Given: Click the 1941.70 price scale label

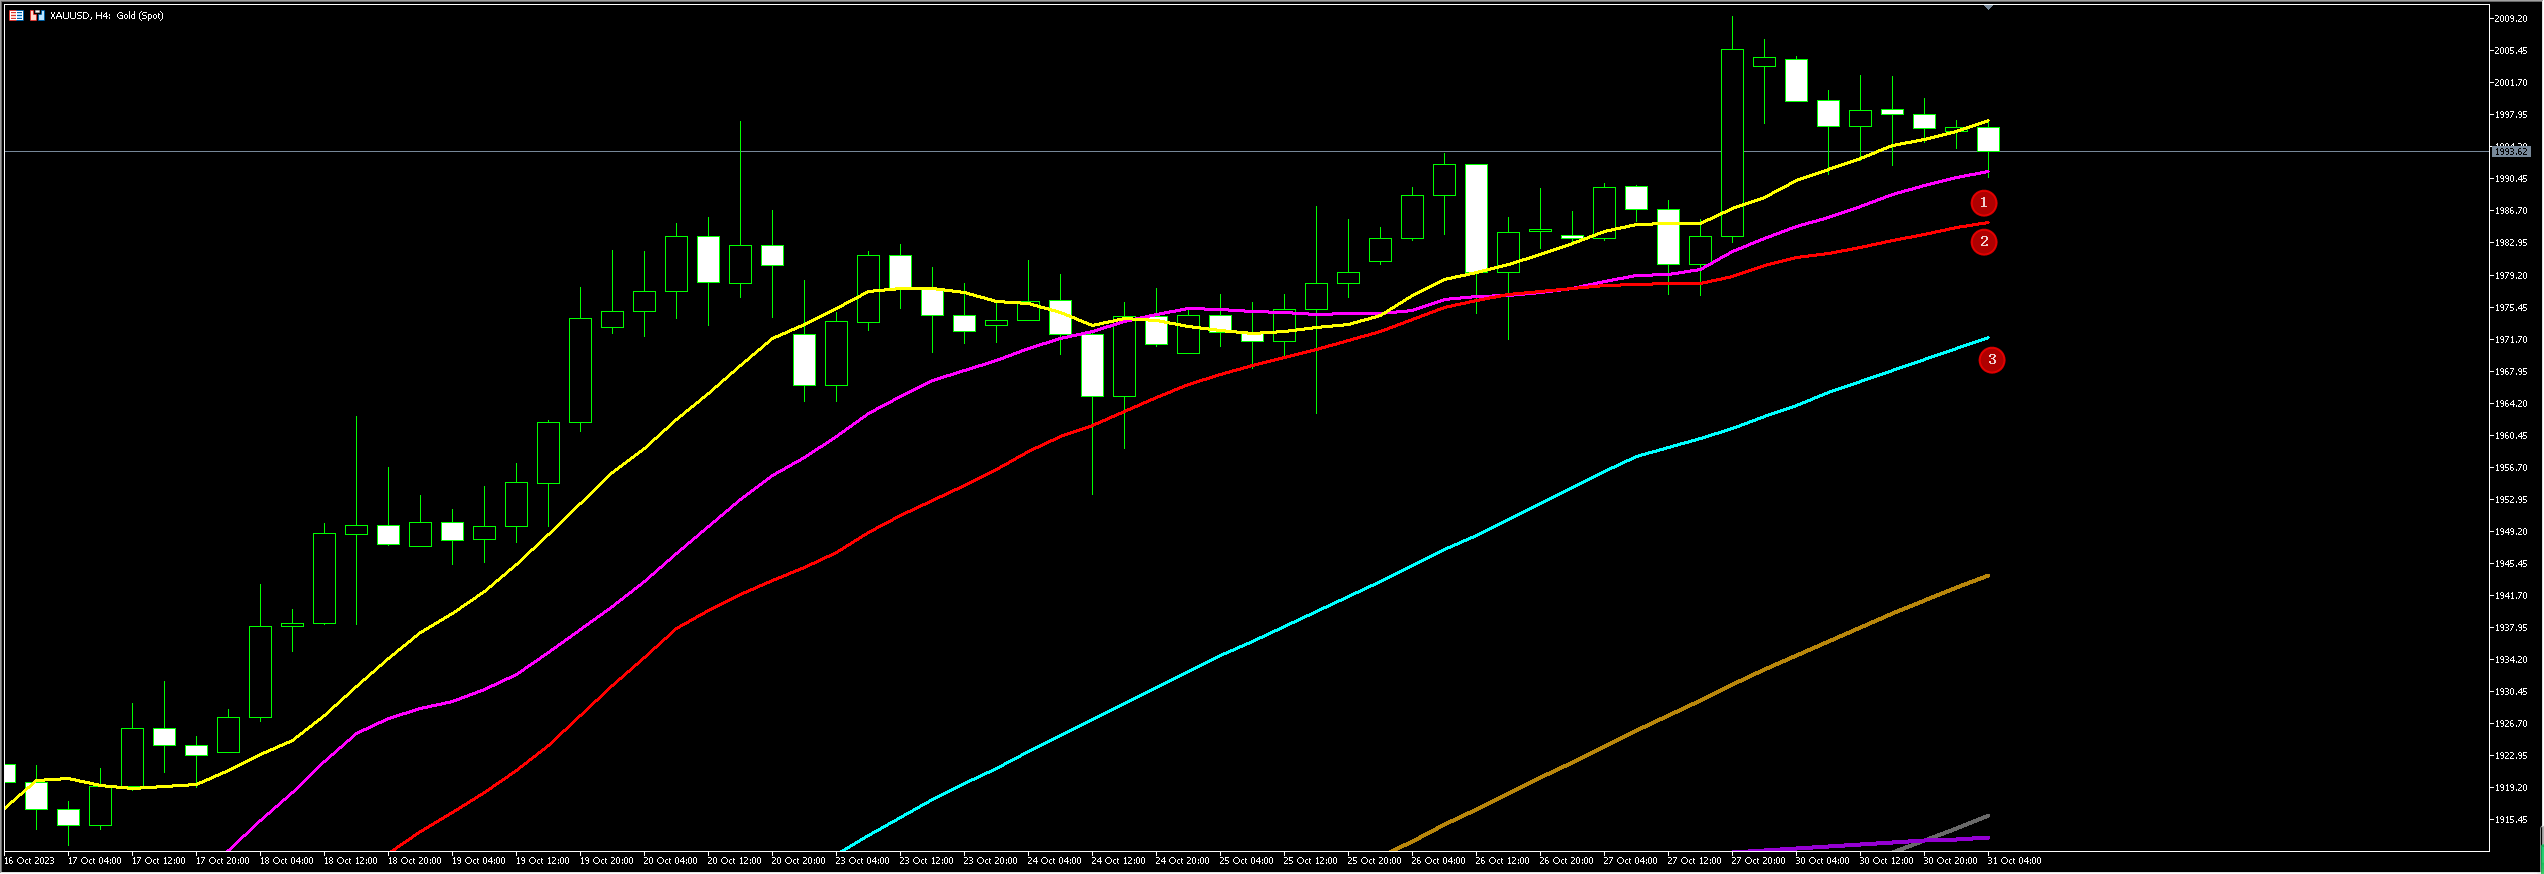Looking at the screenshot, I should pyautogui.click(x=2511, y=596).
